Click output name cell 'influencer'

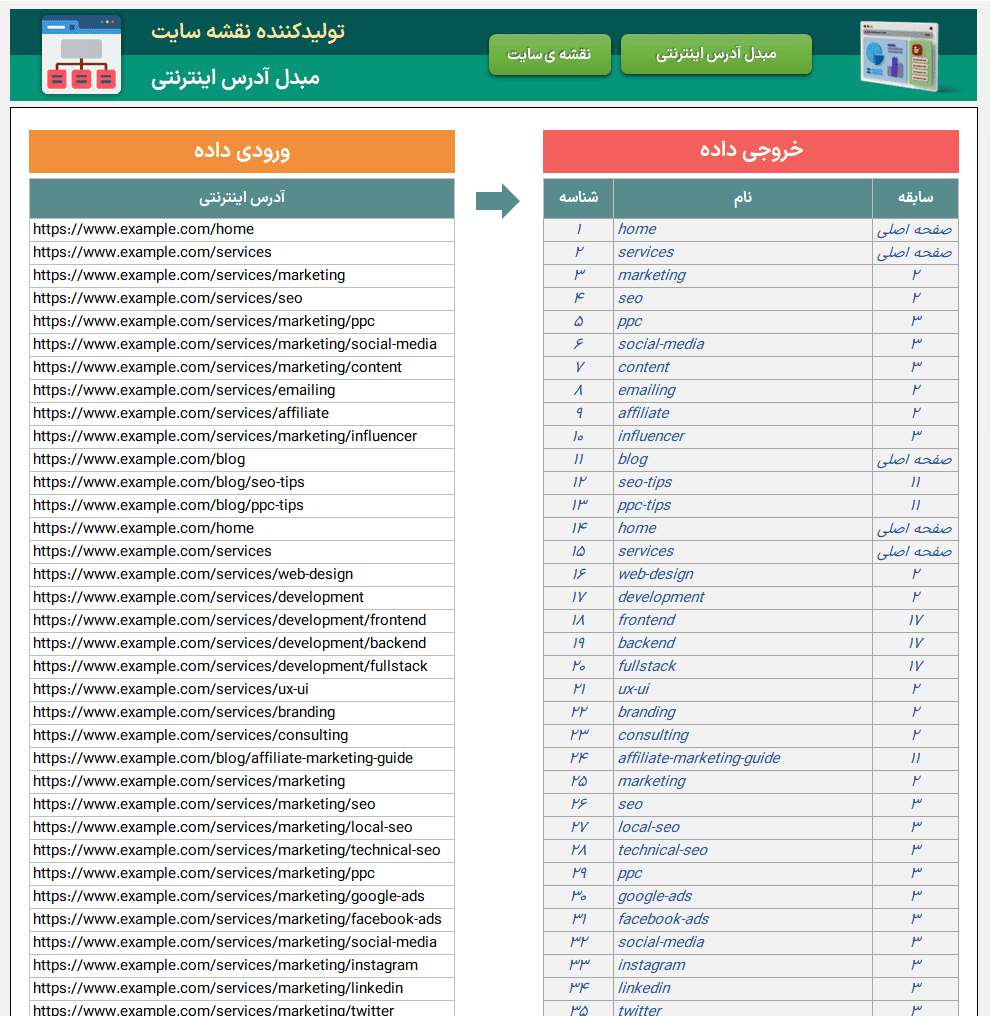click(743, 437)
